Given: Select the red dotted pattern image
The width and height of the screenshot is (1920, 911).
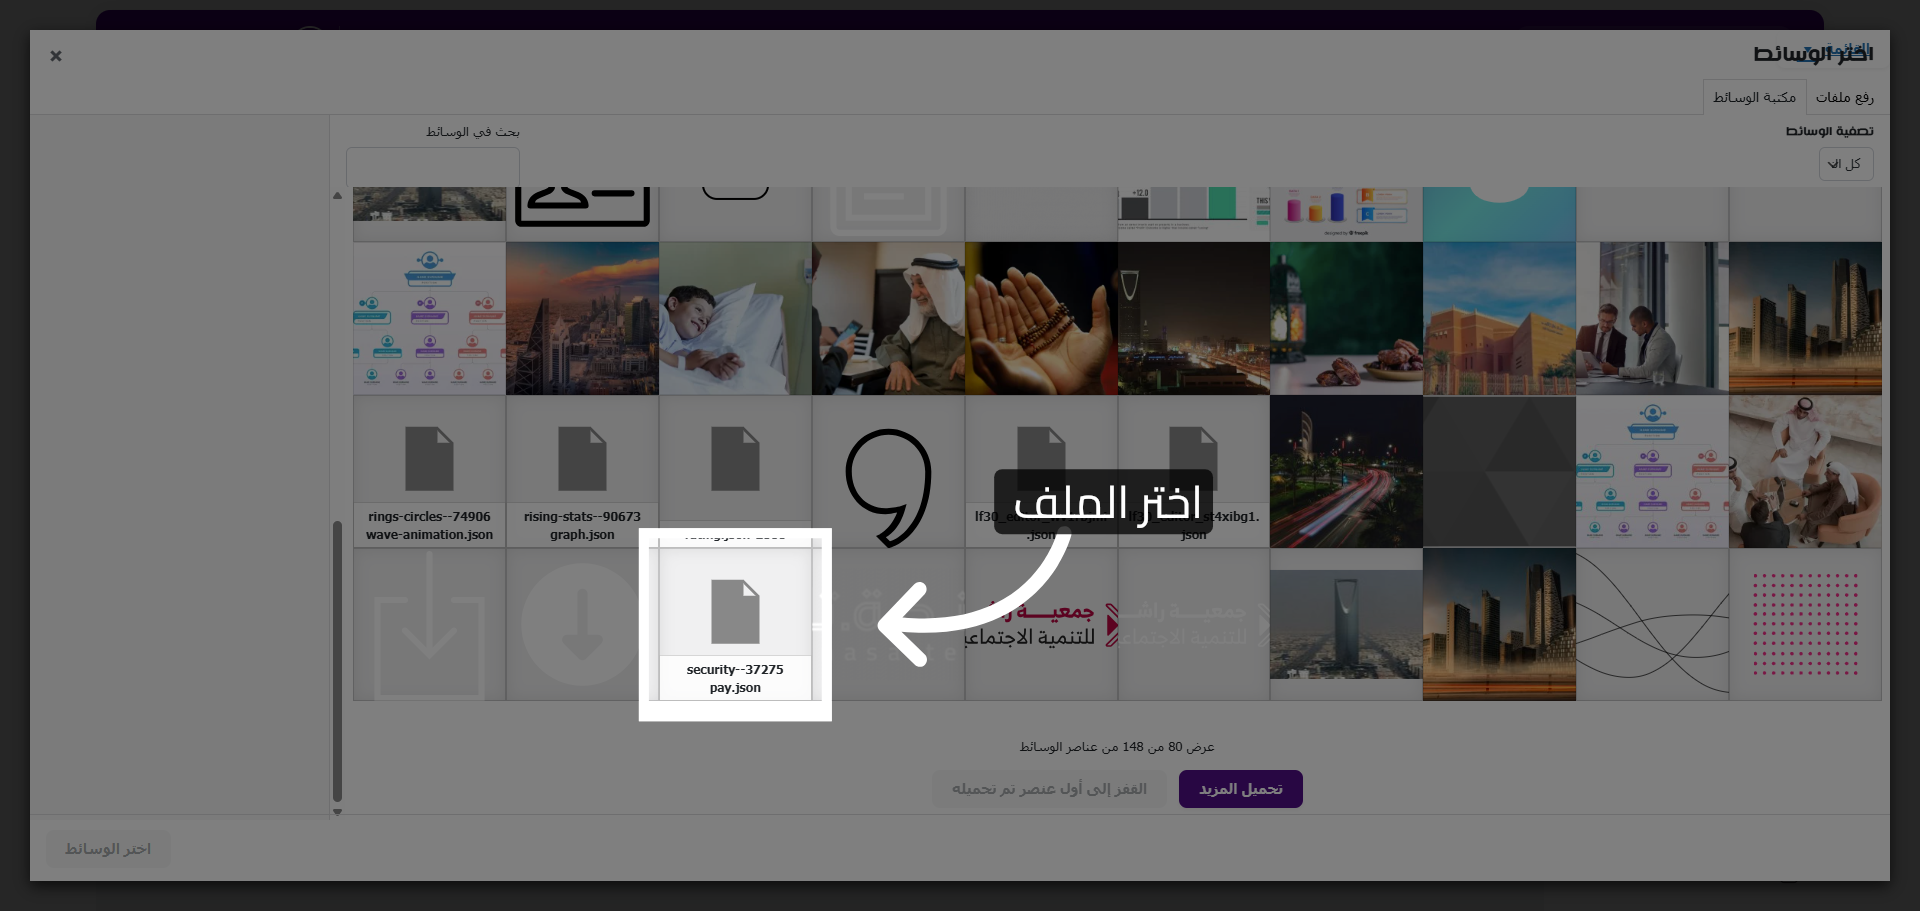Looking at the screenshot, I should (x=1805, y=625).
